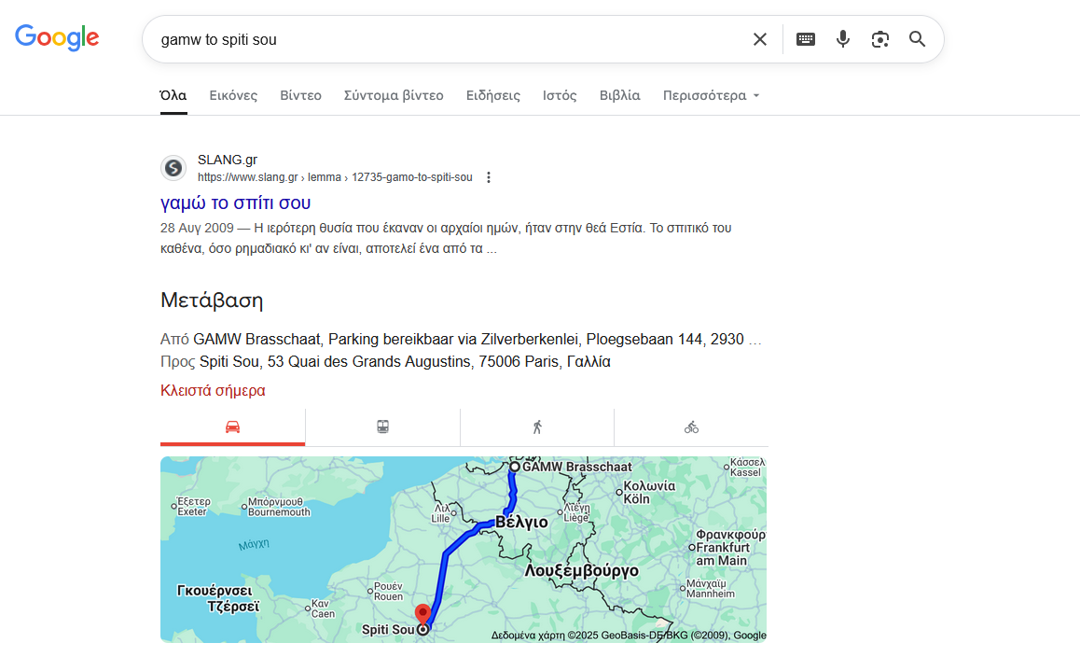The height and width of the screenshot is (657, 1080).
Task: Click the Google logo
Action: point(57,38)
